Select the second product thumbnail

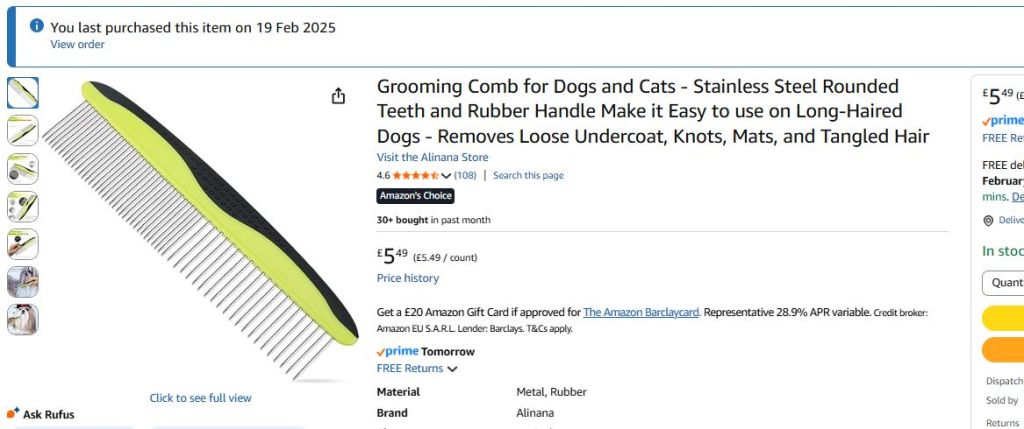pyautogui.click(x=23, y=130)
